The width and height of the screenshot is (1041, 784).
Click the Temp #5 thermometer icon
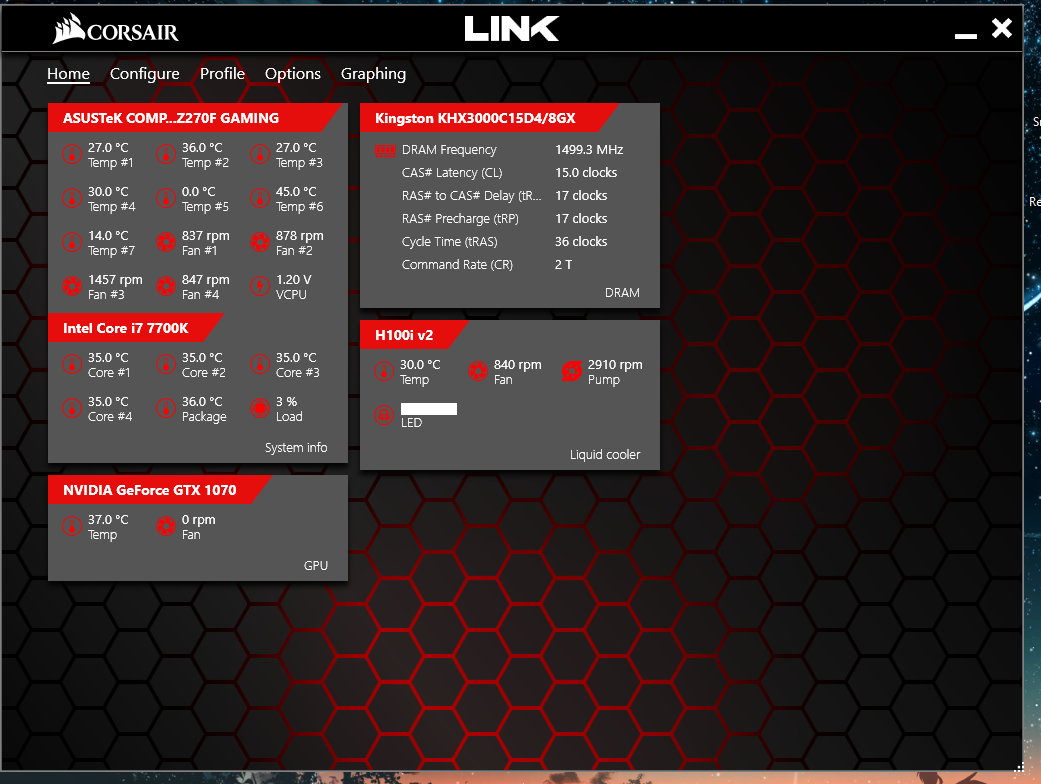[165, 198]
